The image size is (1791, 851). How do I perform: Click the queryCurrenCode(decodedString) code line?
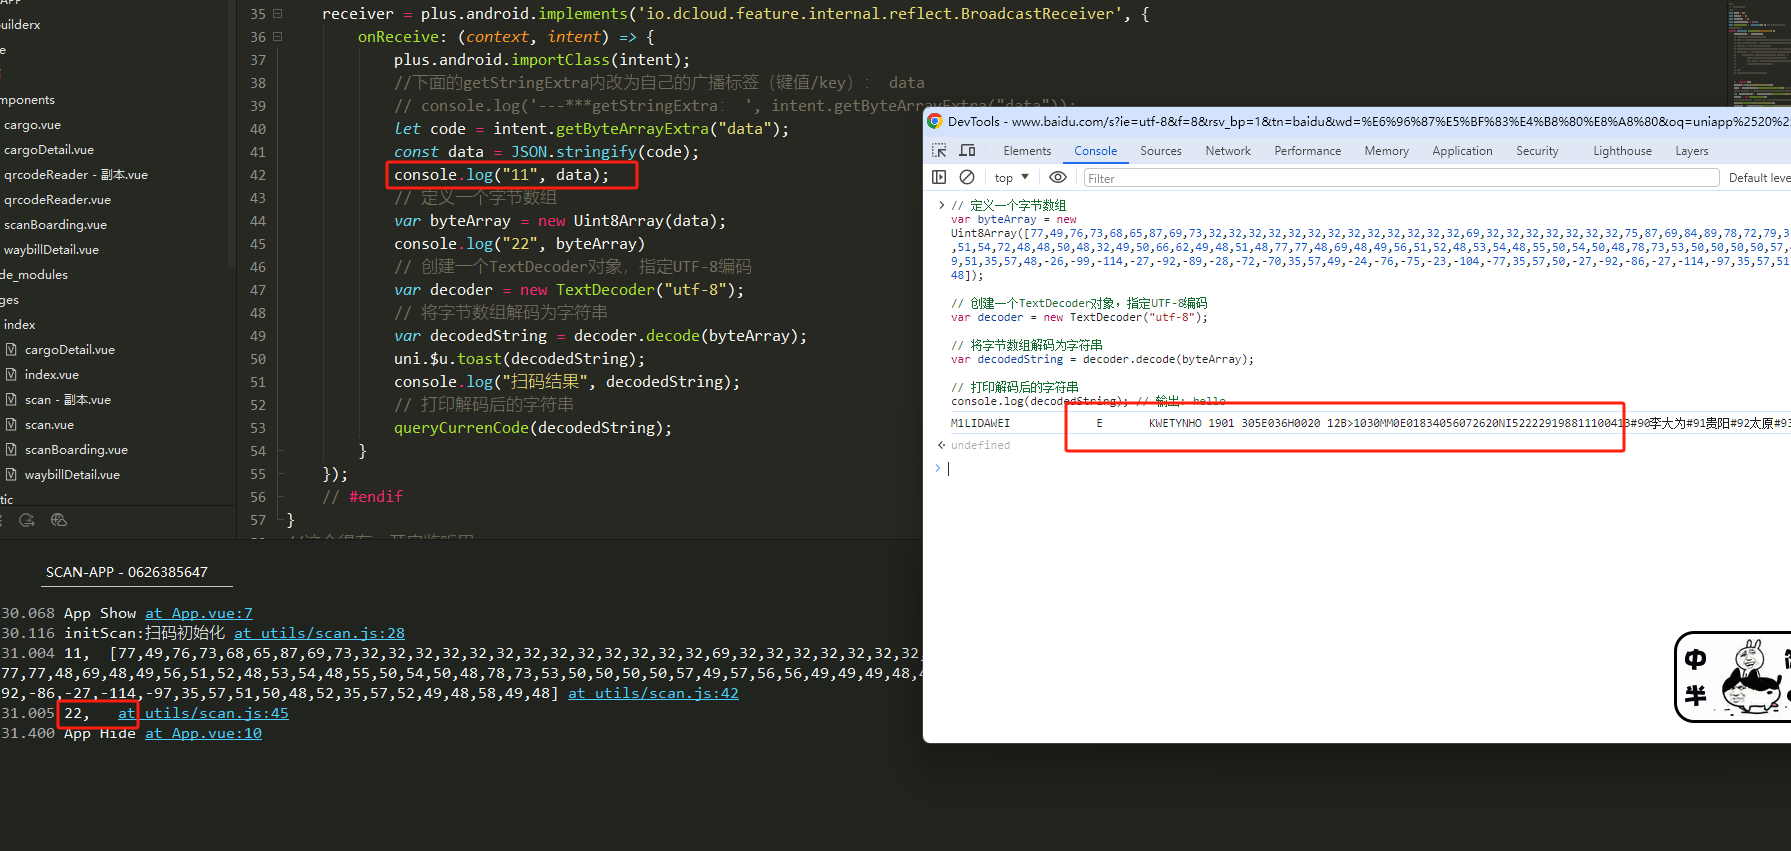click(533, 428)
